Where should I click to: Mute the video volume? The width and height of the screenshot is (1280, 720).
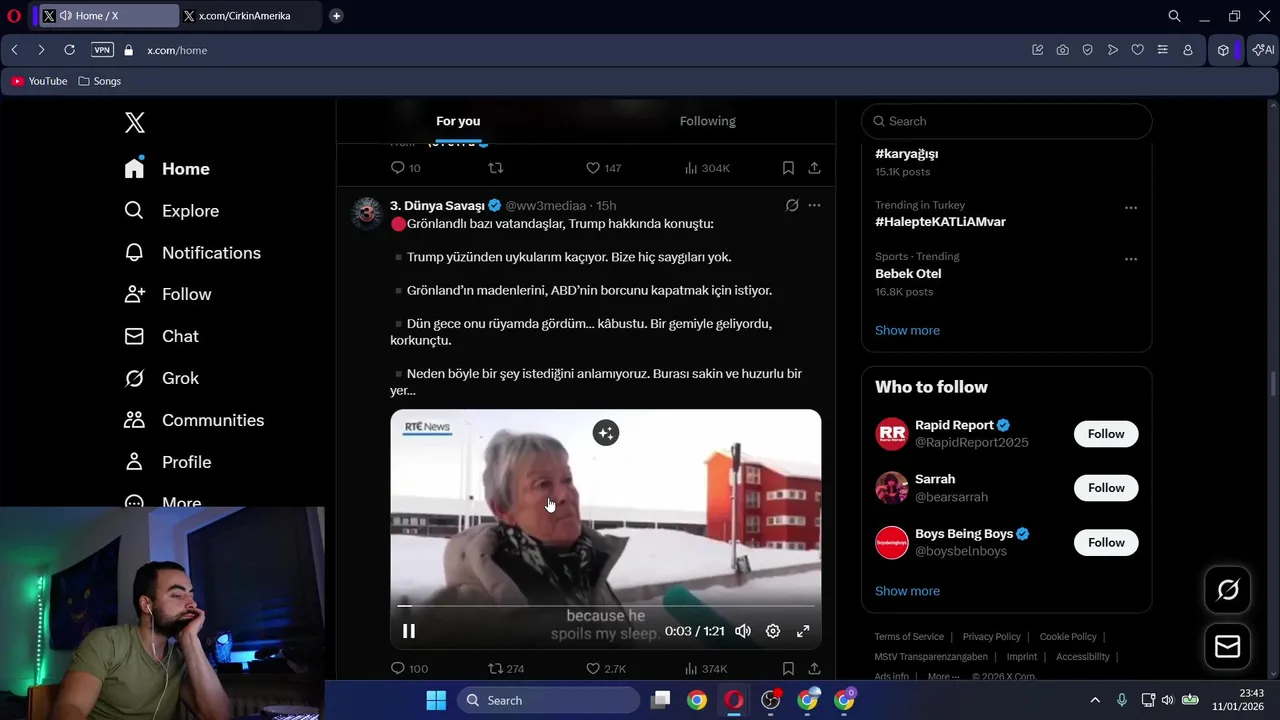(743, 631)
